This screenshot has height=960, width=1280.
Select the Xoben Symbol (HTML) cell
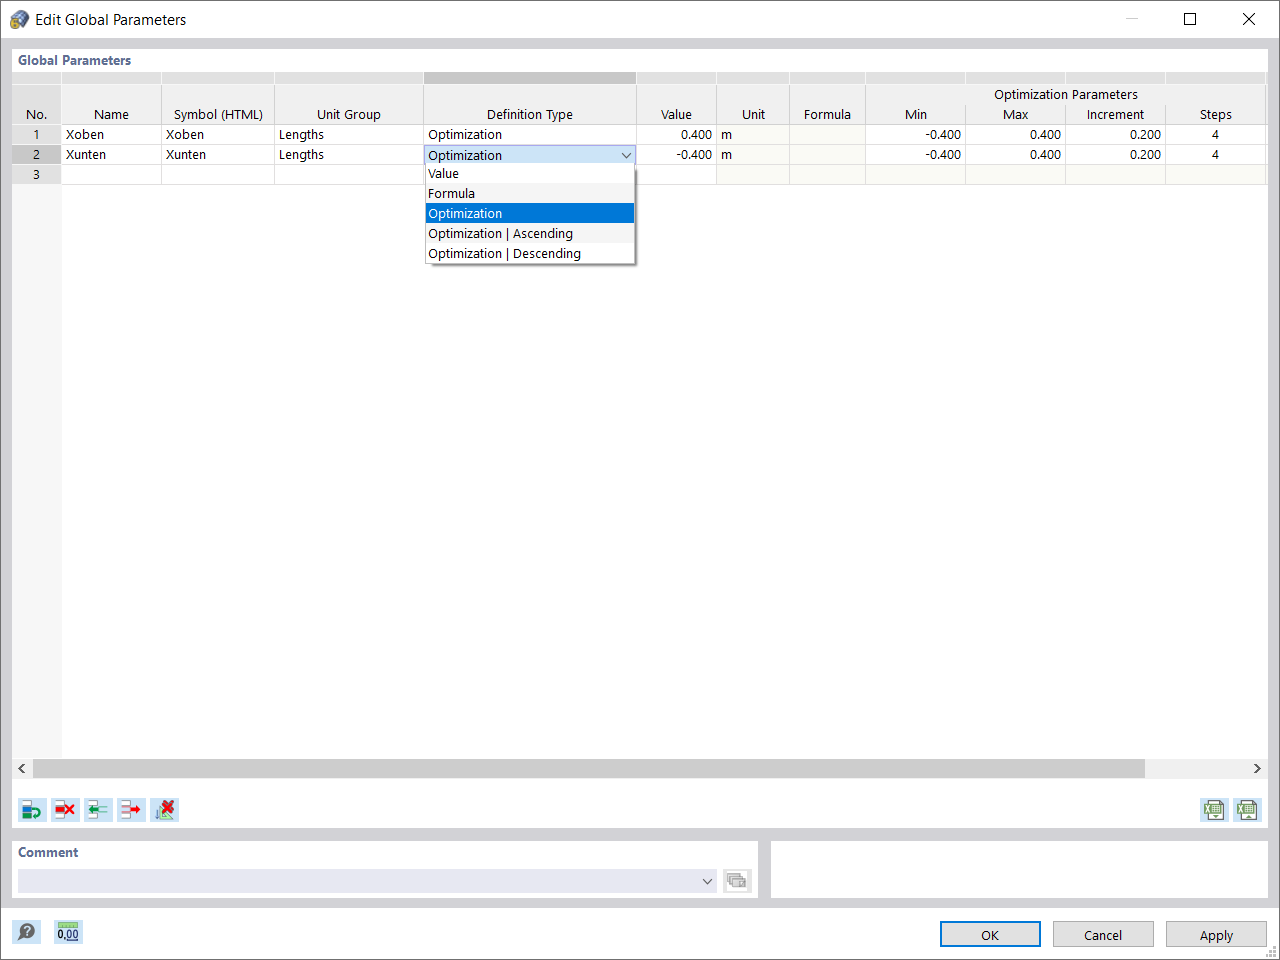218,135
